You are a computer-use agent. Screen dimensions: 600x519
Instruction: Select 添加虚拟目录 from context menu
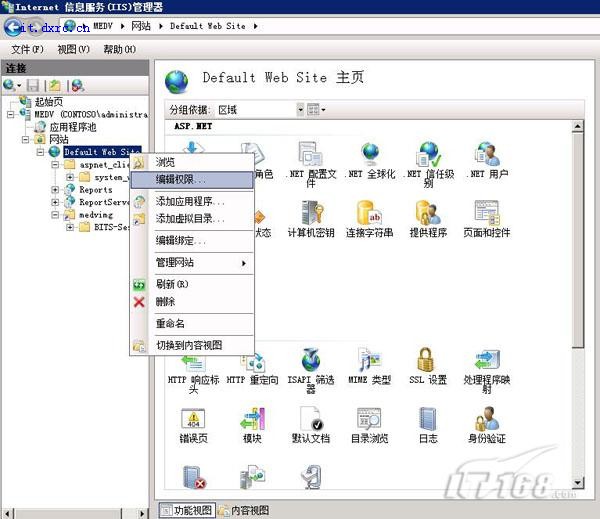(190, 218)
